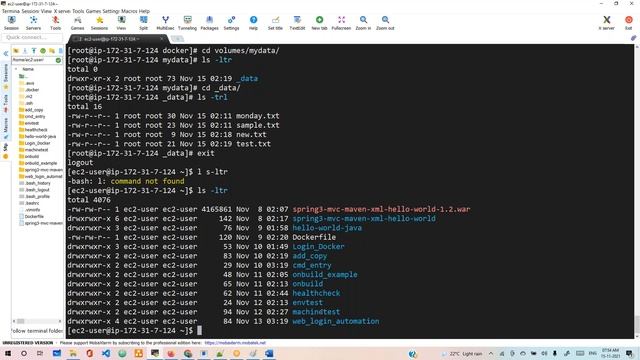
Task: Select Dockerfile in SFTP browser
Action: 31,216
